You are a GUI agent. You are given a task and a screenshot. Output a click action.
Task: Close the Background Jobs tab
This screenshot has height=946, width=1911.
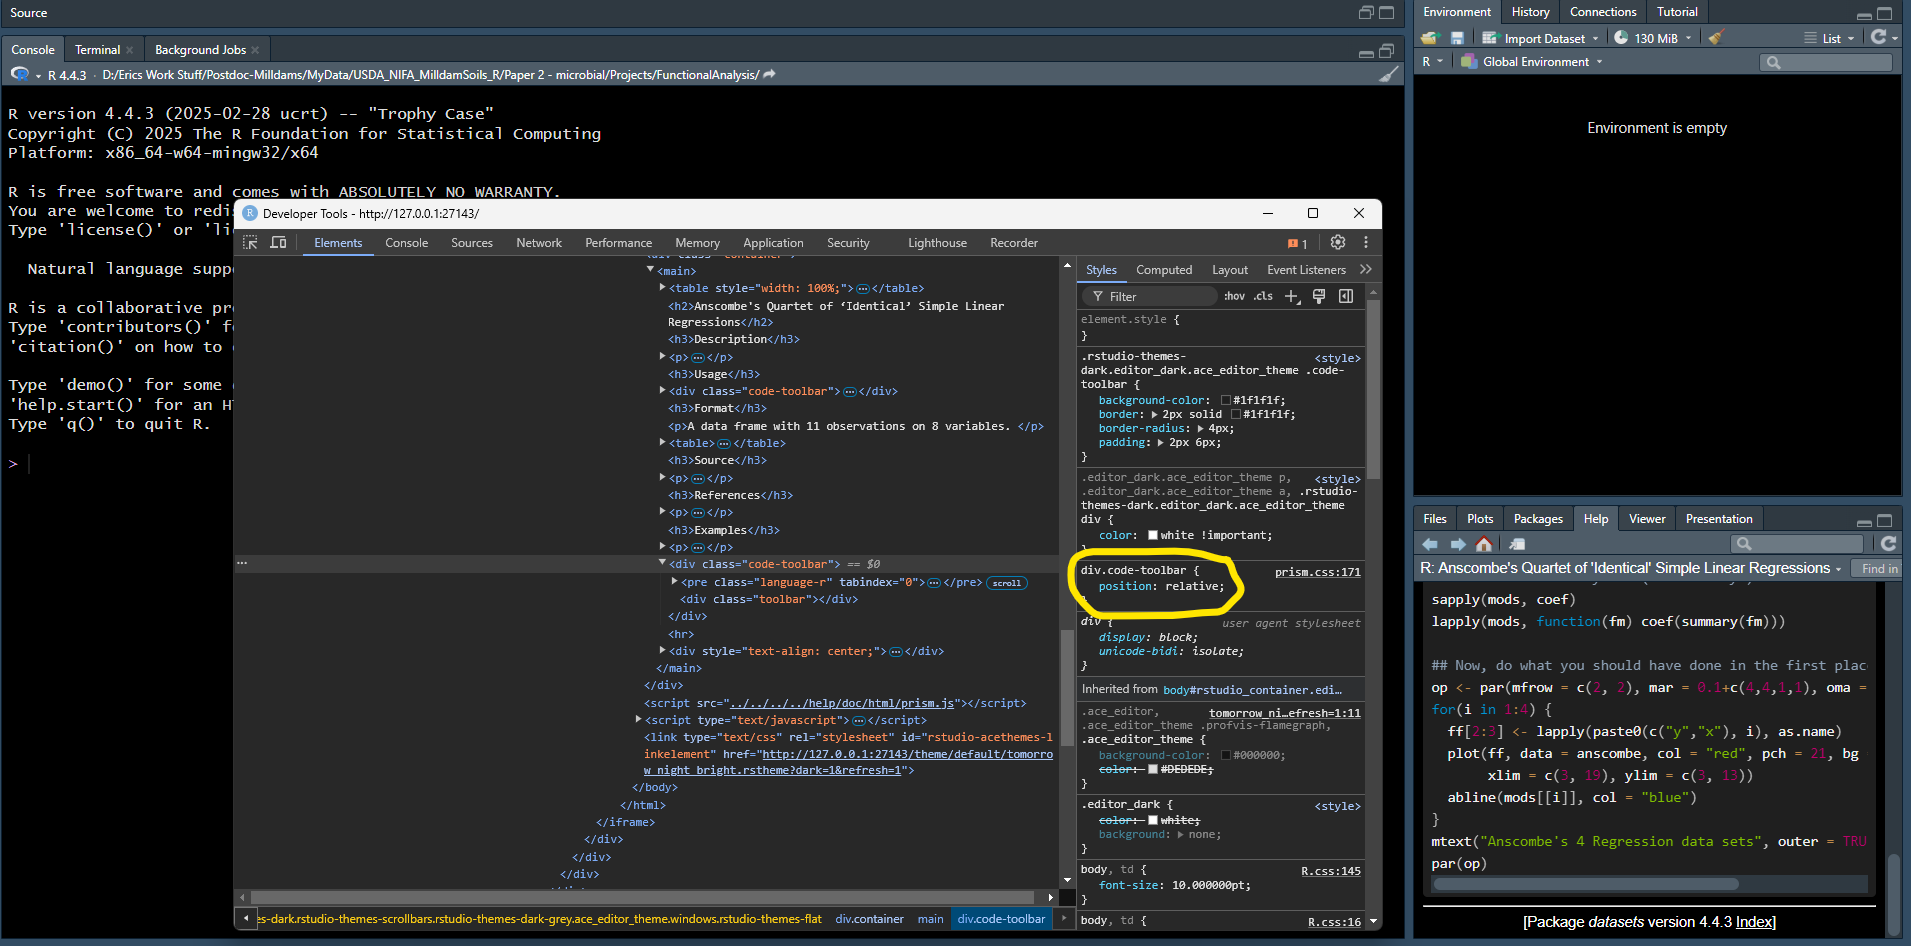click(255, 50)
